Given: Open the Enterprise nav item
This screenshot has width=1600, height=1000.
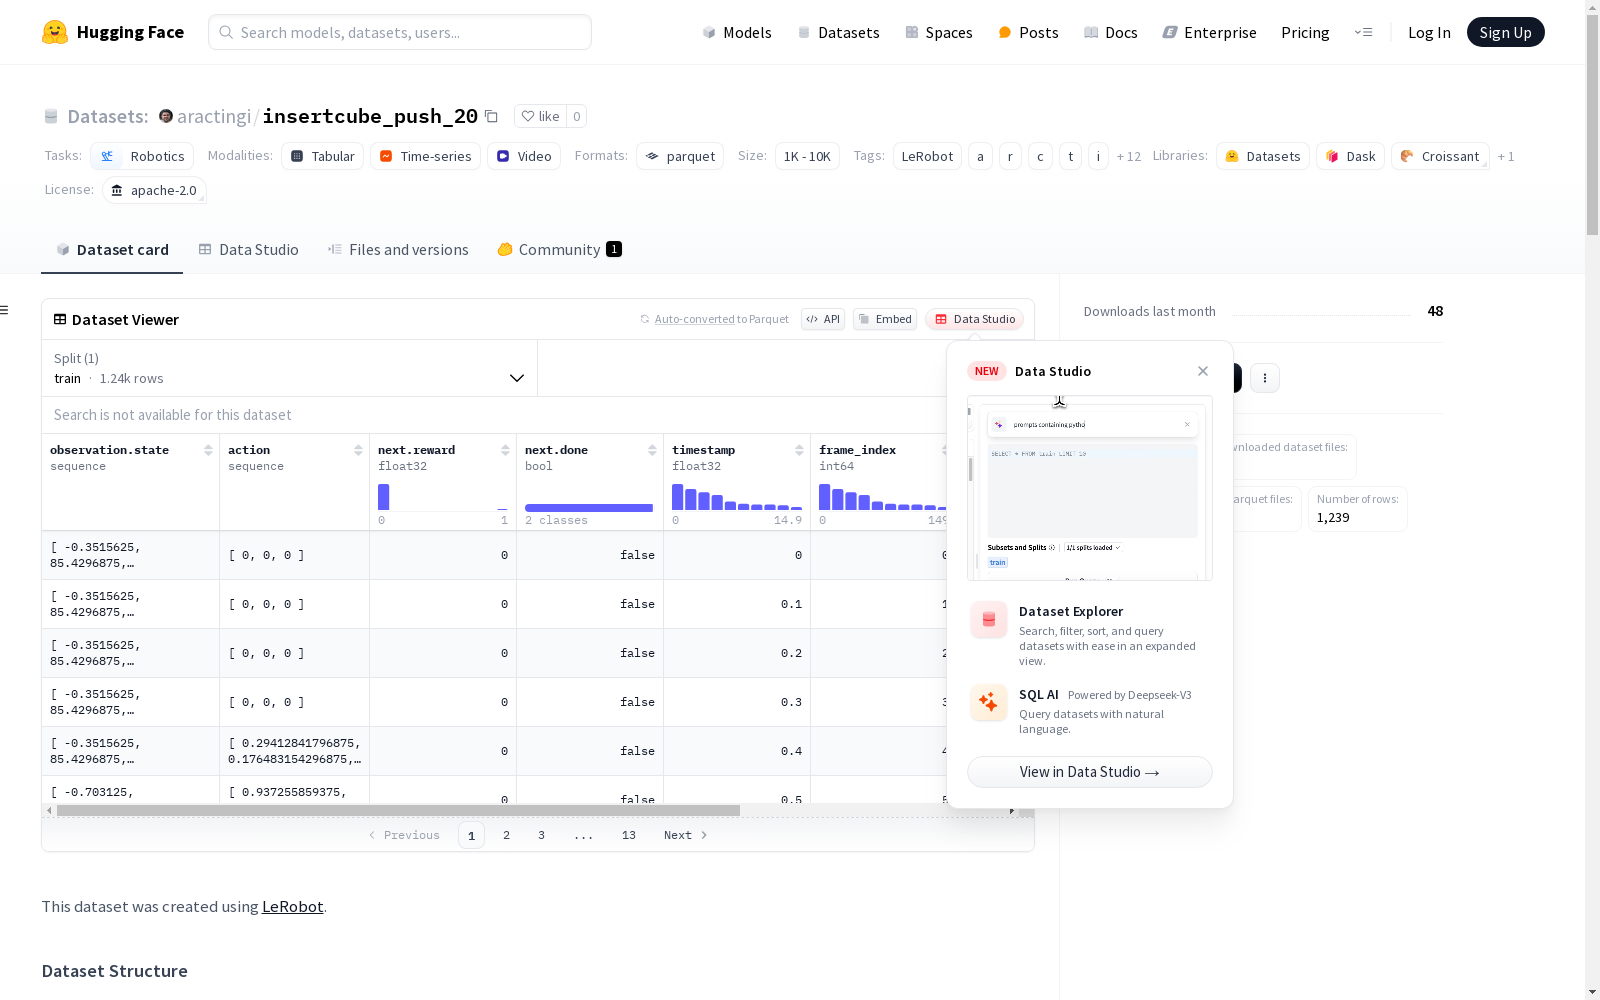Looking at the screenshot, I should pyautogui.click(x=1209, y=32).
